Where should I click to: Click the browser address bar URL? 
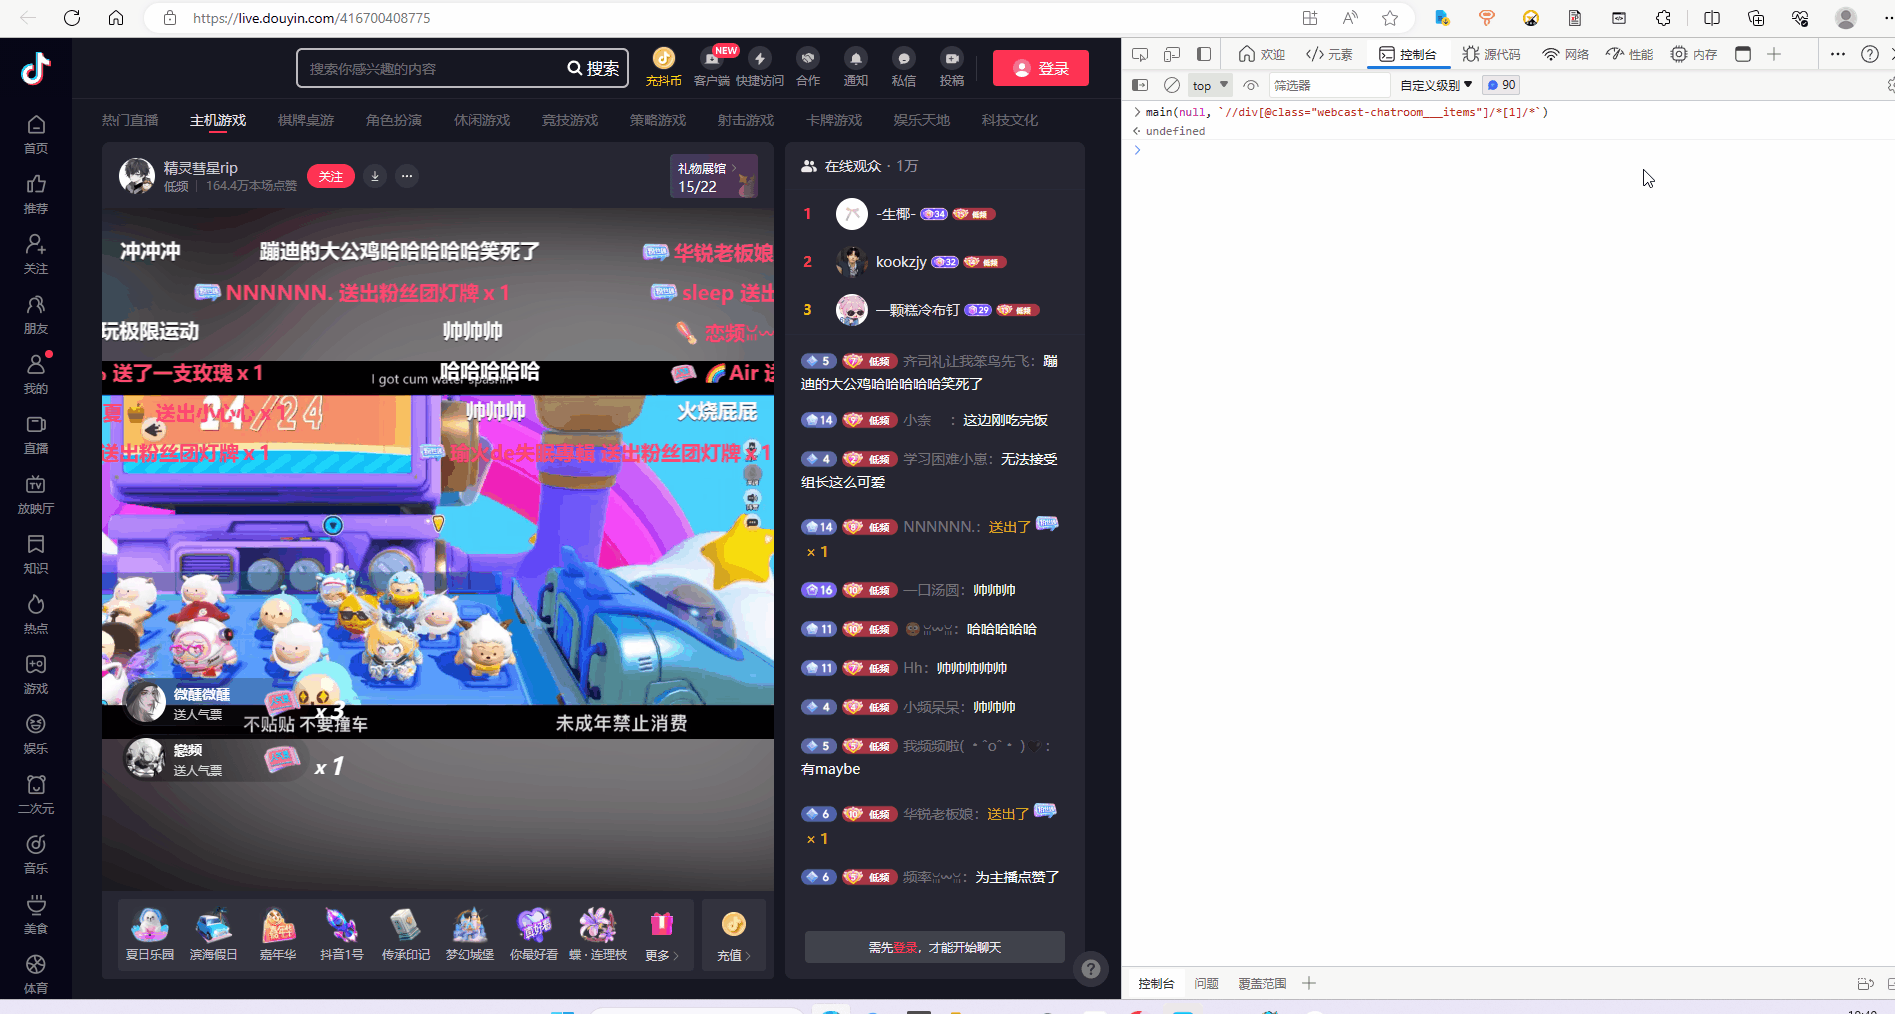tap(312, 18)
